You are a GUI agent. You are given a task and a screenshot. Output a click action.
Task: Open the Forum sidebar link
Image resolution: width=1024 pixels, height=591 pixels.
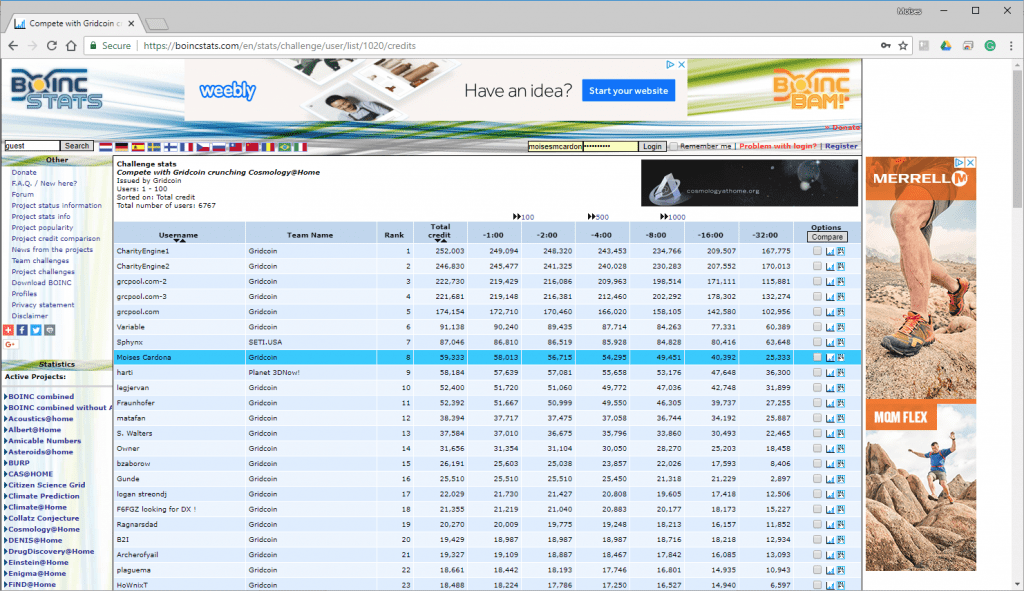click(22, 195)
